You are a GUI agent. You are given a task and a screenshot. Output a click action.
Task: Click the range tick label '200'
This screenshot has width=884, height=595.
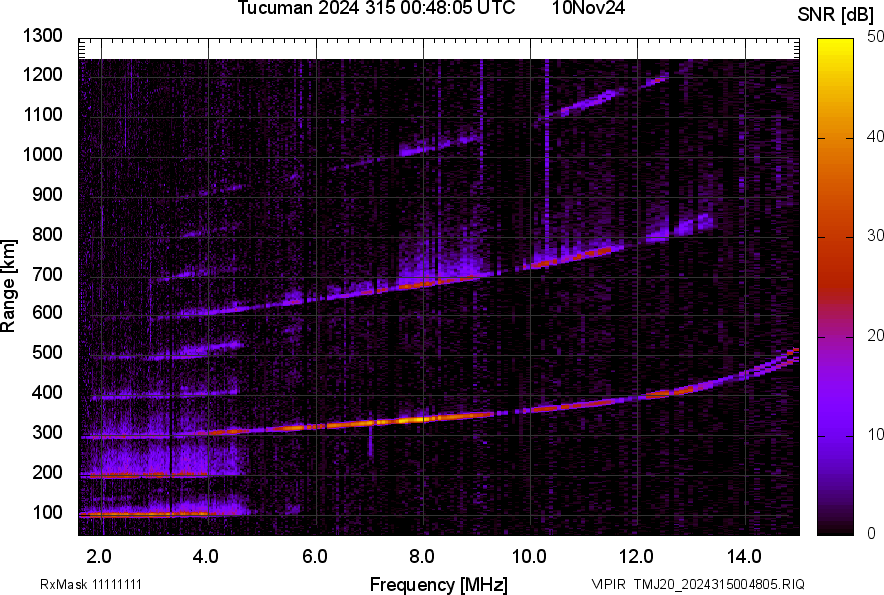pyautogui.click(x=47, y=473)
